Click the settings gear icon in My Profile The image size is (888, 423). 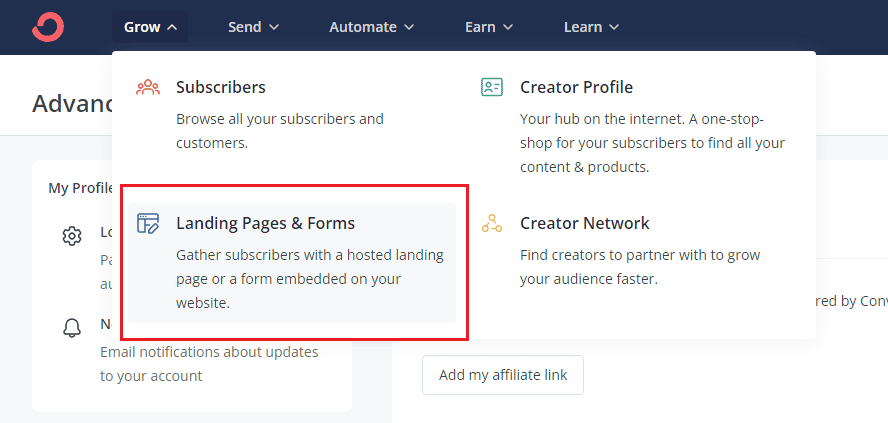[72, 236]
